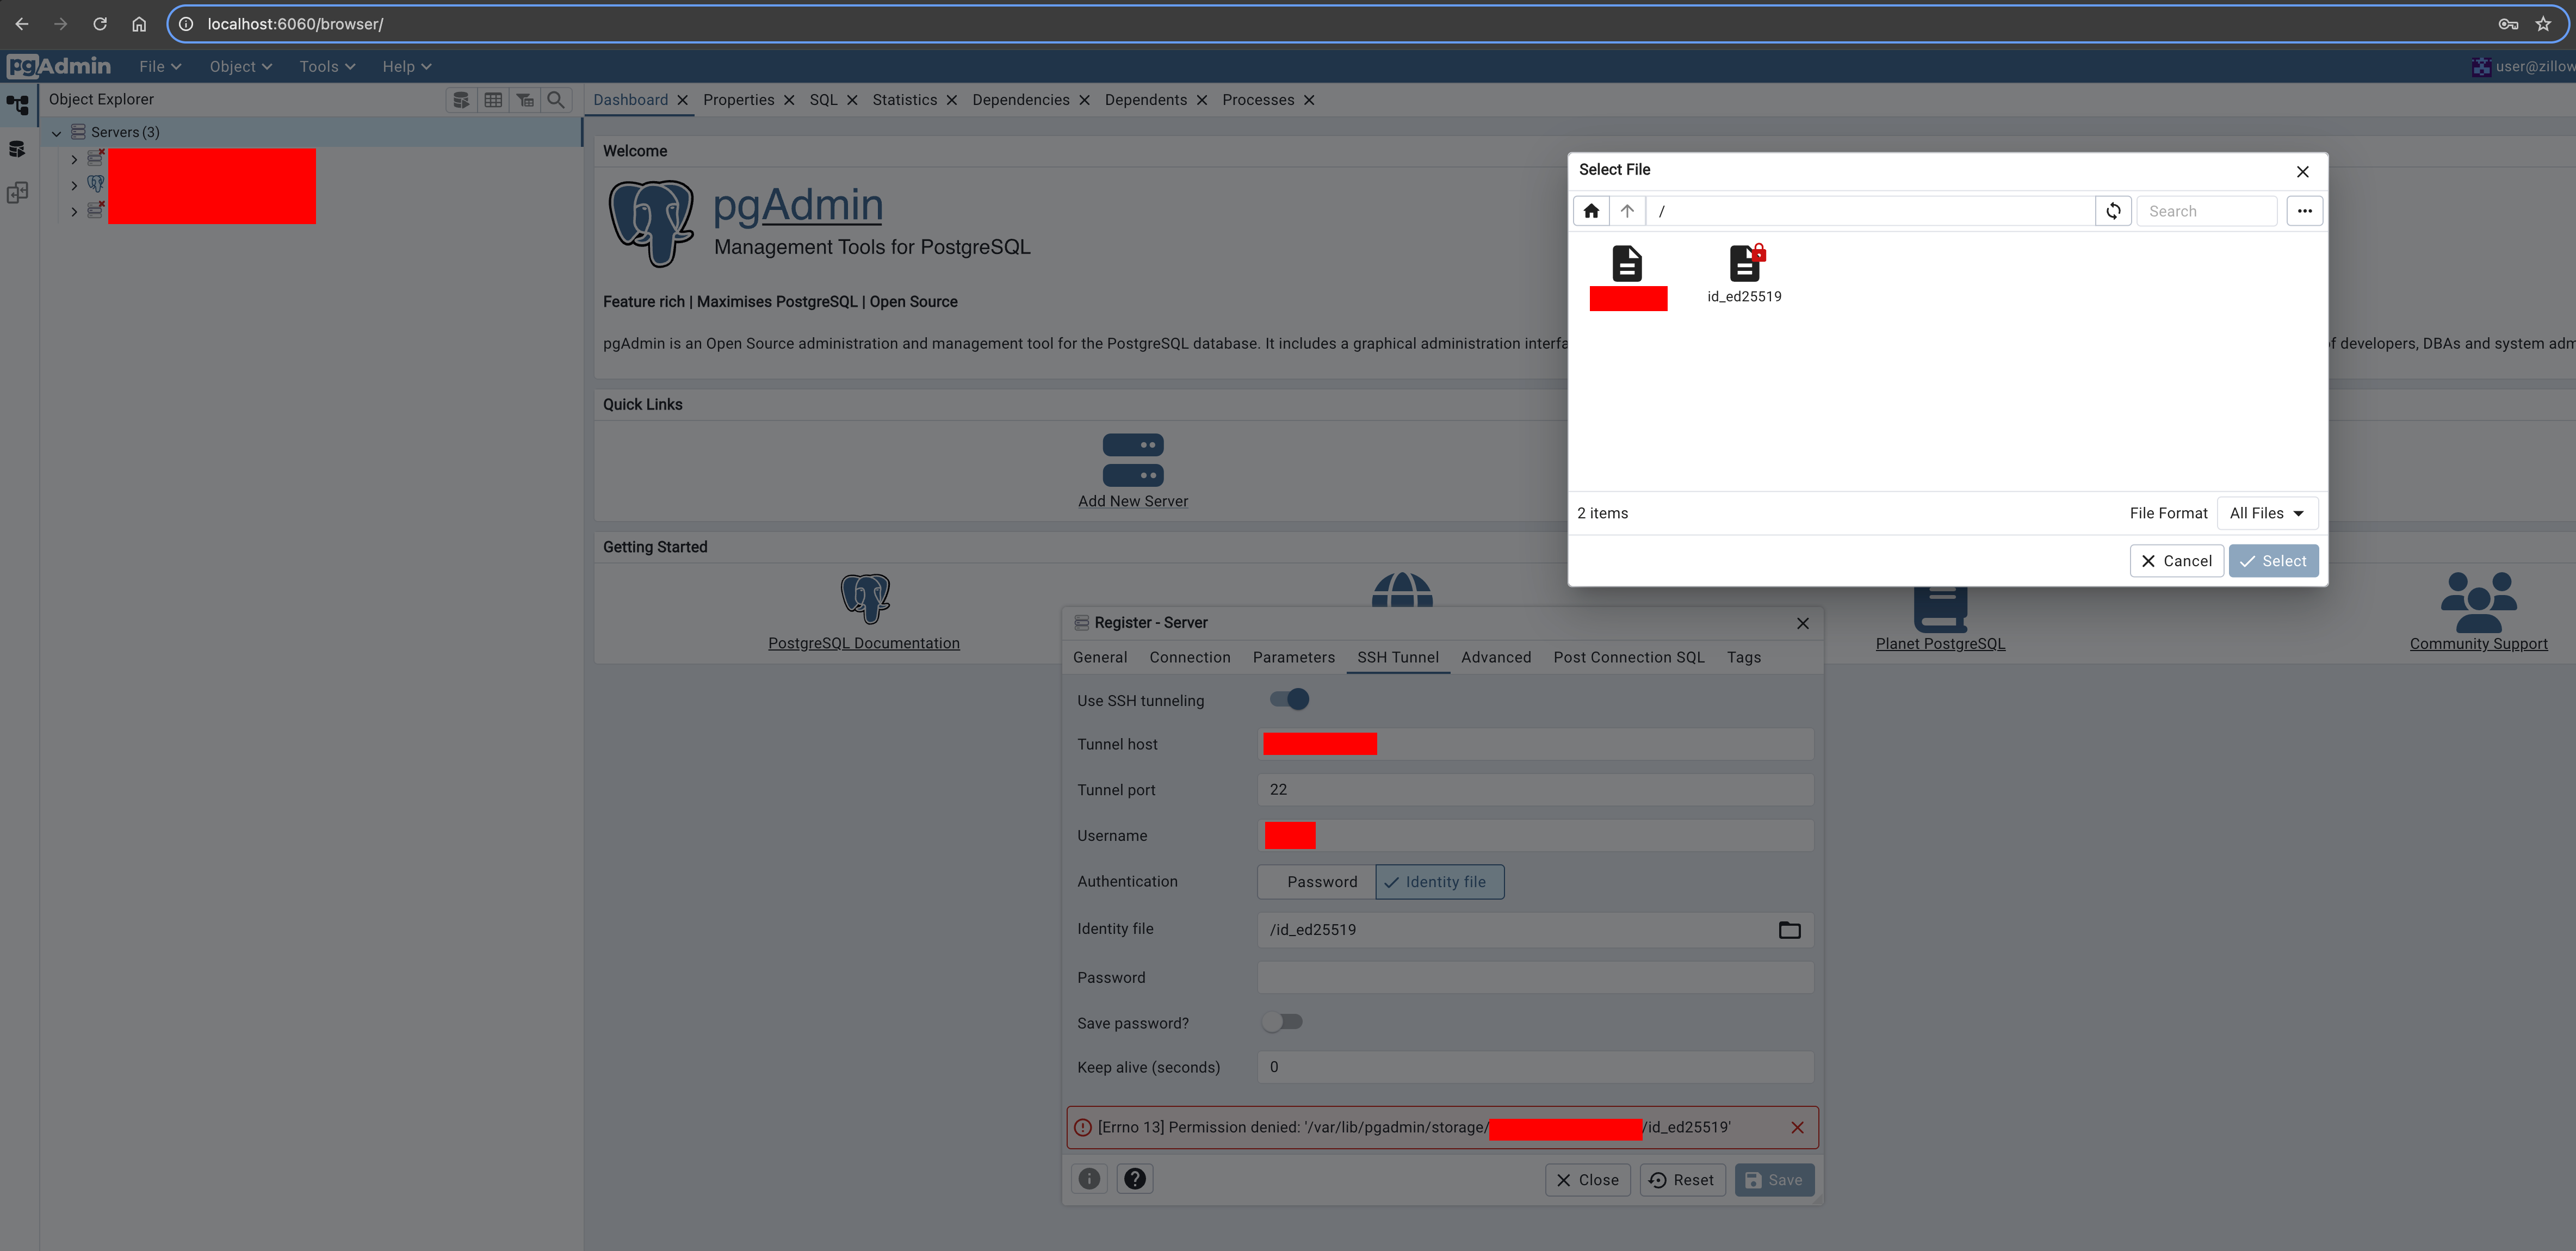Click the Tunnel port input field

(x=1534, y=790)
